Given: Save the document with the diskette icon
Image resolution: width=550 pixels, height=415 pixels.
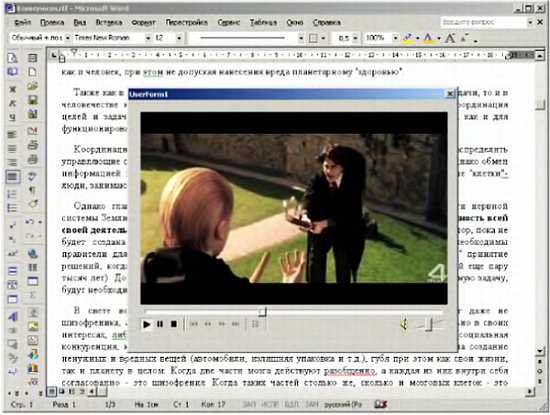Looking at the screenshot, I should 32,100.
